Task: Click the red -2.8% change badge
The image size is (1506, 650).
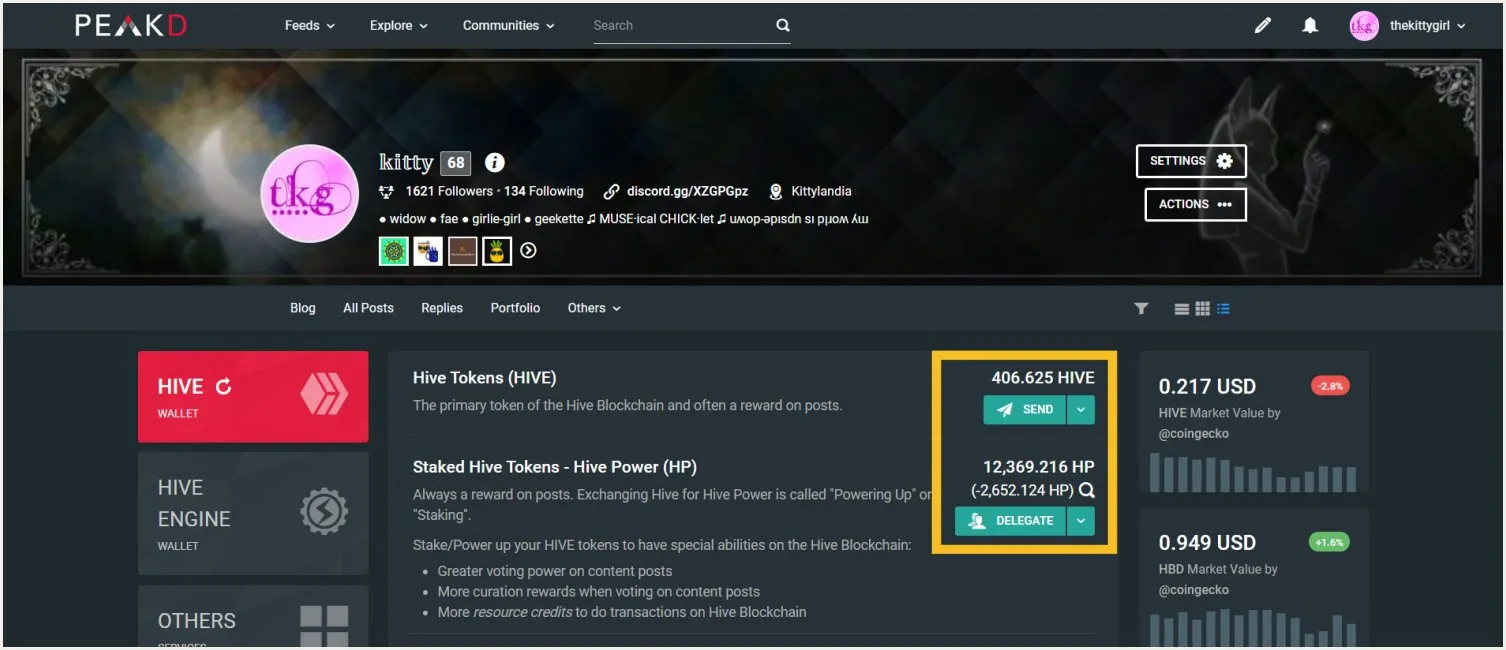Action: coord(1330,386)
